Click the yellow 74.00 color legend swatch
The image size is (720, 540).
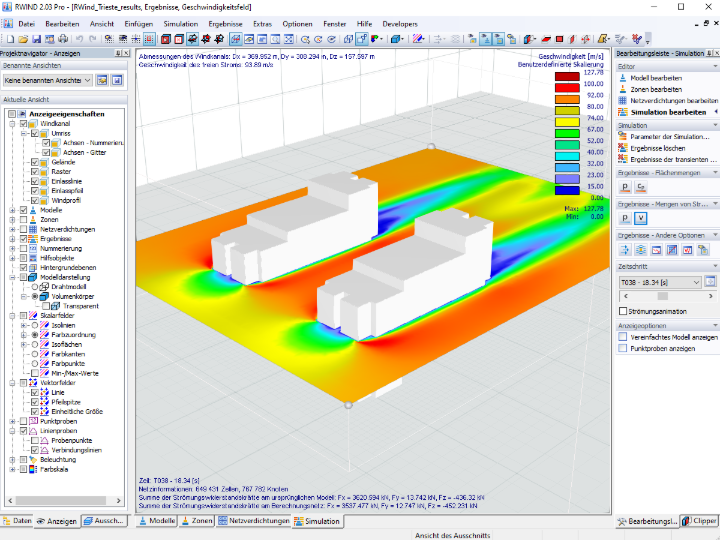click(x=567, y=122)
